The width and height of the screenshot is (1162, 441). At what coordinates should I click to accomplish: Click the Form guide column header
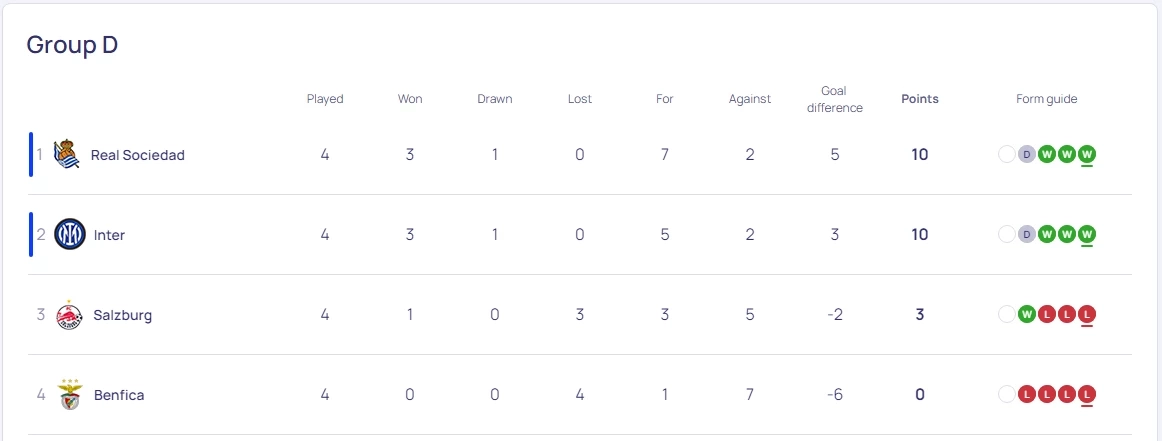click(1046, 99)
